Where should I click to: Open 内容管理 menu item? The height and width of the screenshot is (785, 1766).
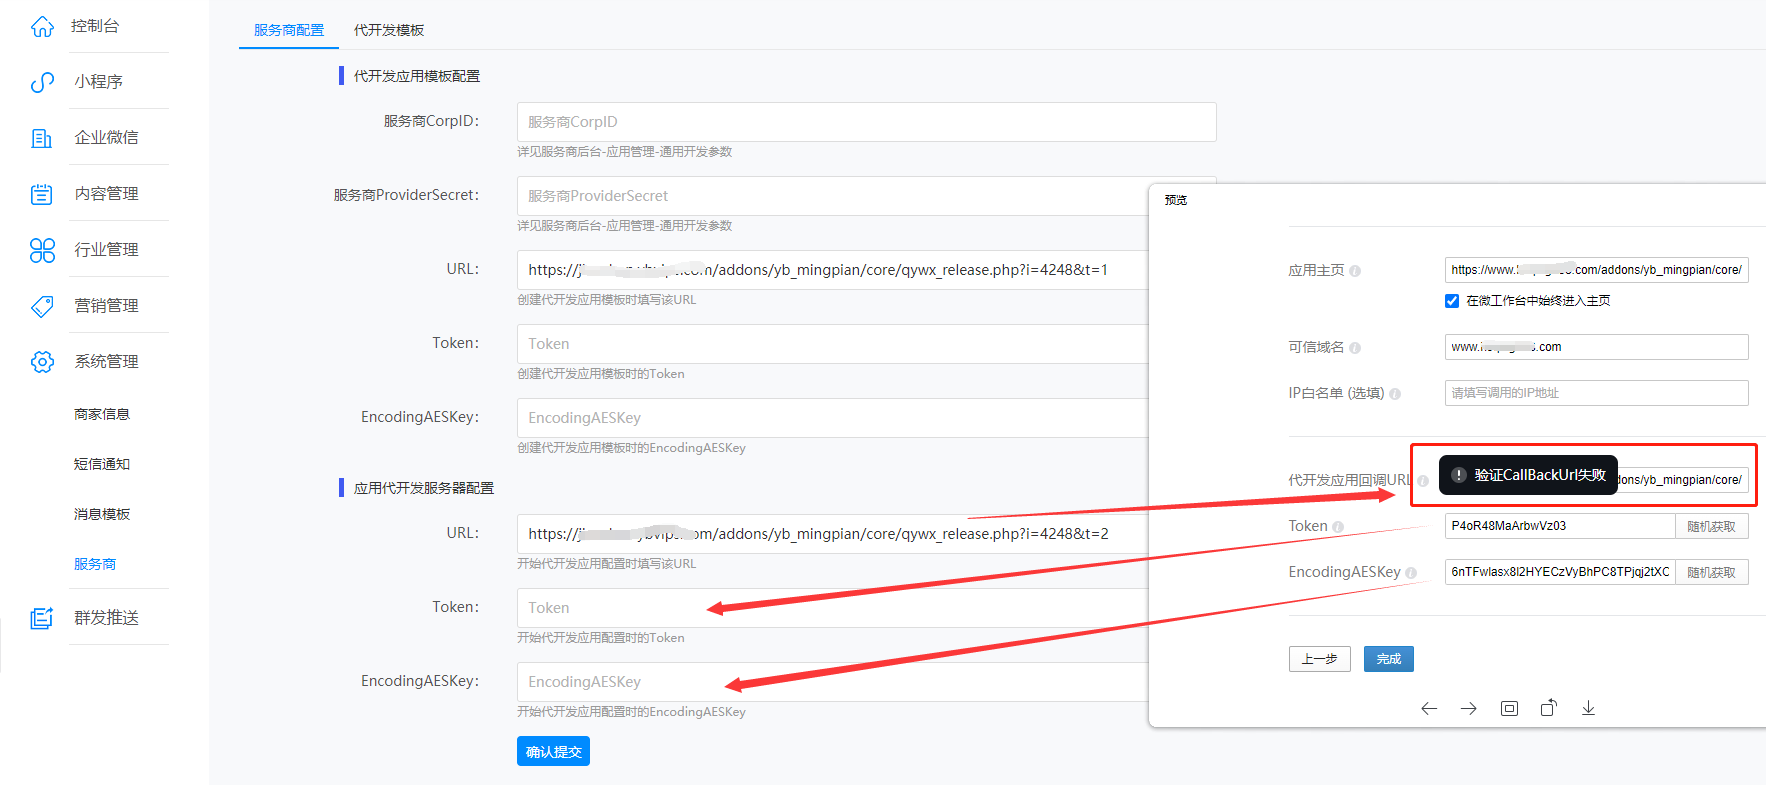[106, 194]
